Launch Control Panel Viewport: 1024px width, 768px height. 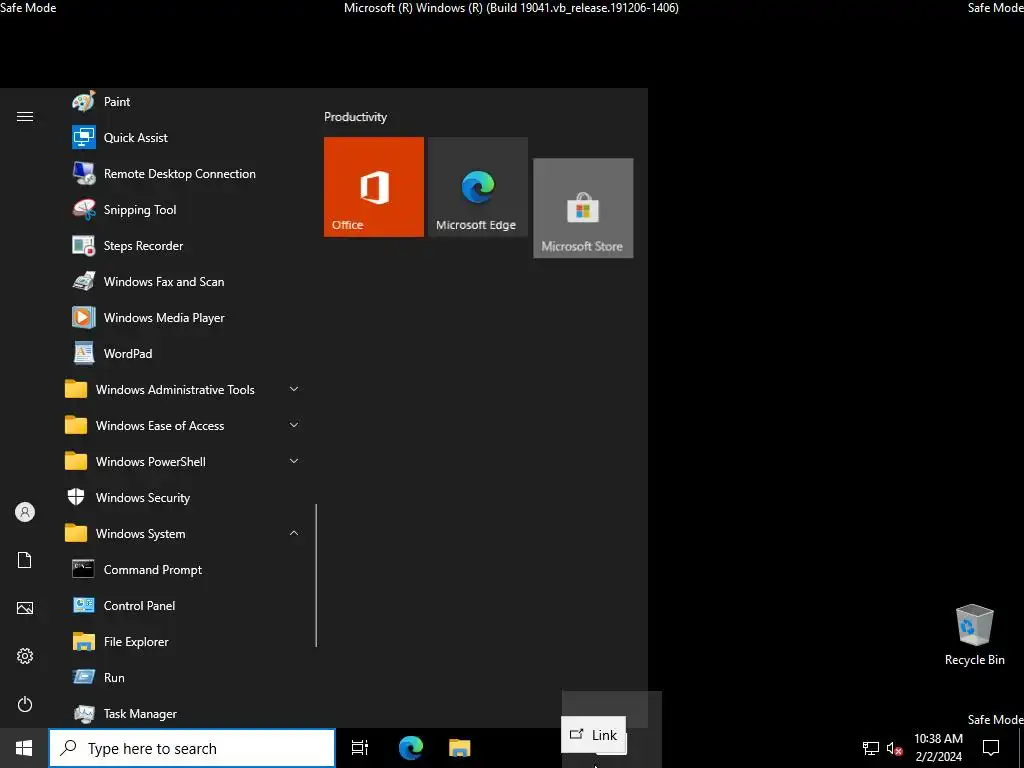point(183,605)
